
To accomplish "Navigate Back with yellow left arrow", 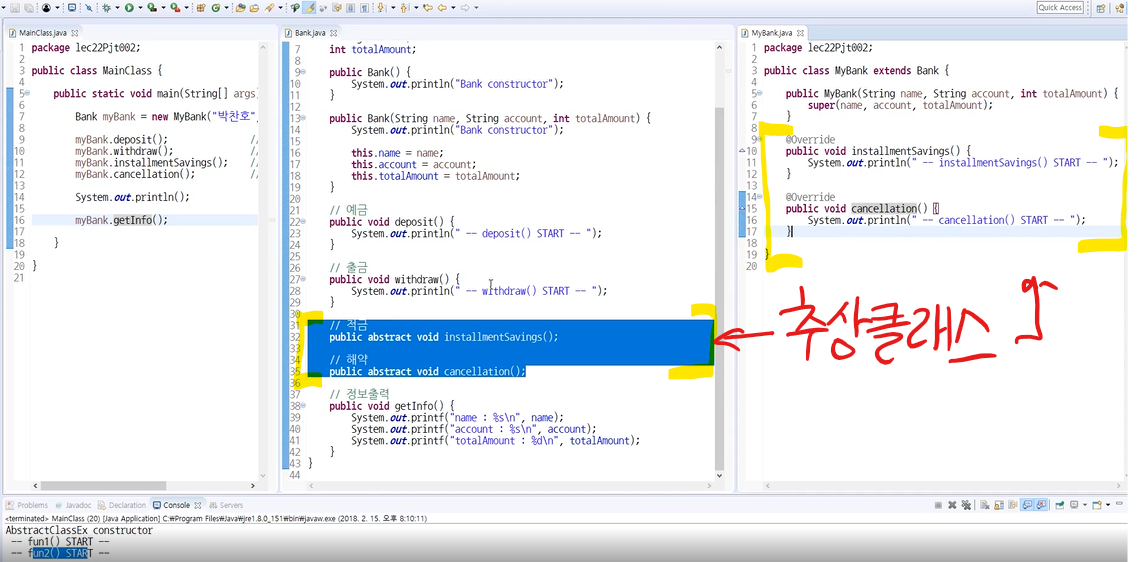I will click(442, 8).
